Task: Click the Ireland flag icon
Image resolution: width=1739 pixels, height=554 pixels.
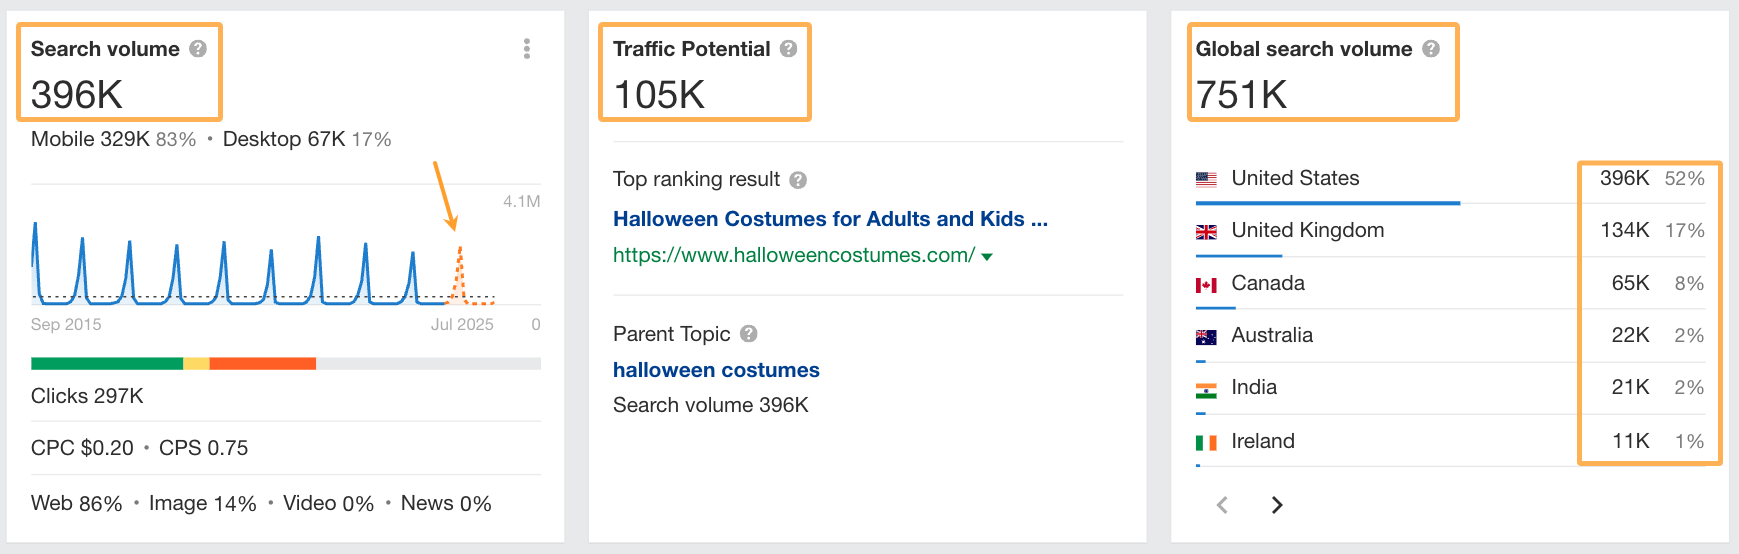Action: (1206, 442)
